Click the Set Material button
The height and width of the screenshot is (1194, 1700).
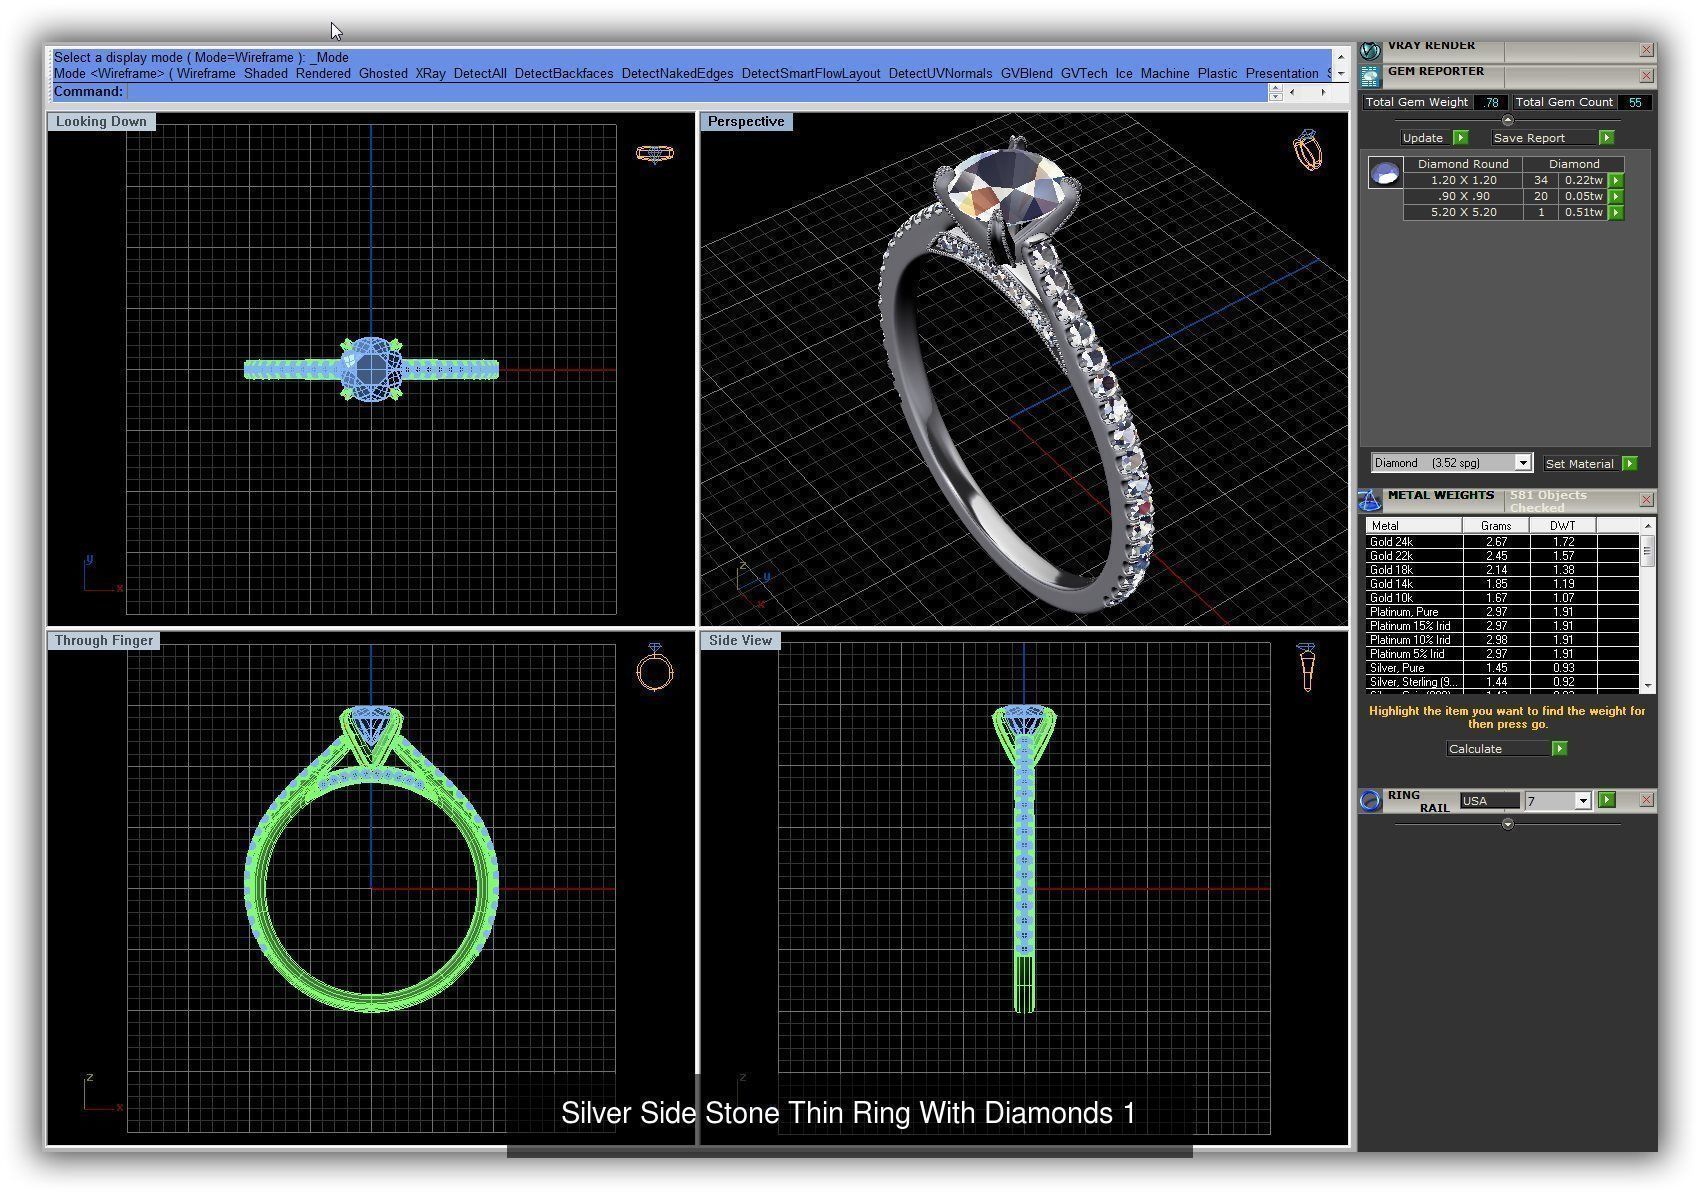click(x=1580, y=464)
